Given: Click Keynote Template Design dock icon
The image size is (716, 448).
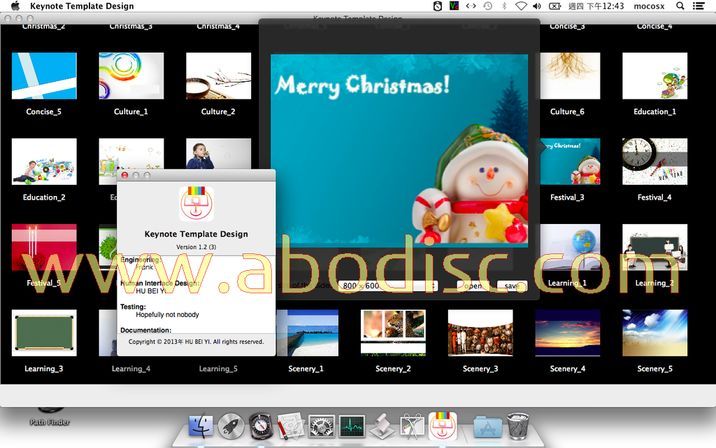Looking at the screenshot, I should click(x=442, y=428).
